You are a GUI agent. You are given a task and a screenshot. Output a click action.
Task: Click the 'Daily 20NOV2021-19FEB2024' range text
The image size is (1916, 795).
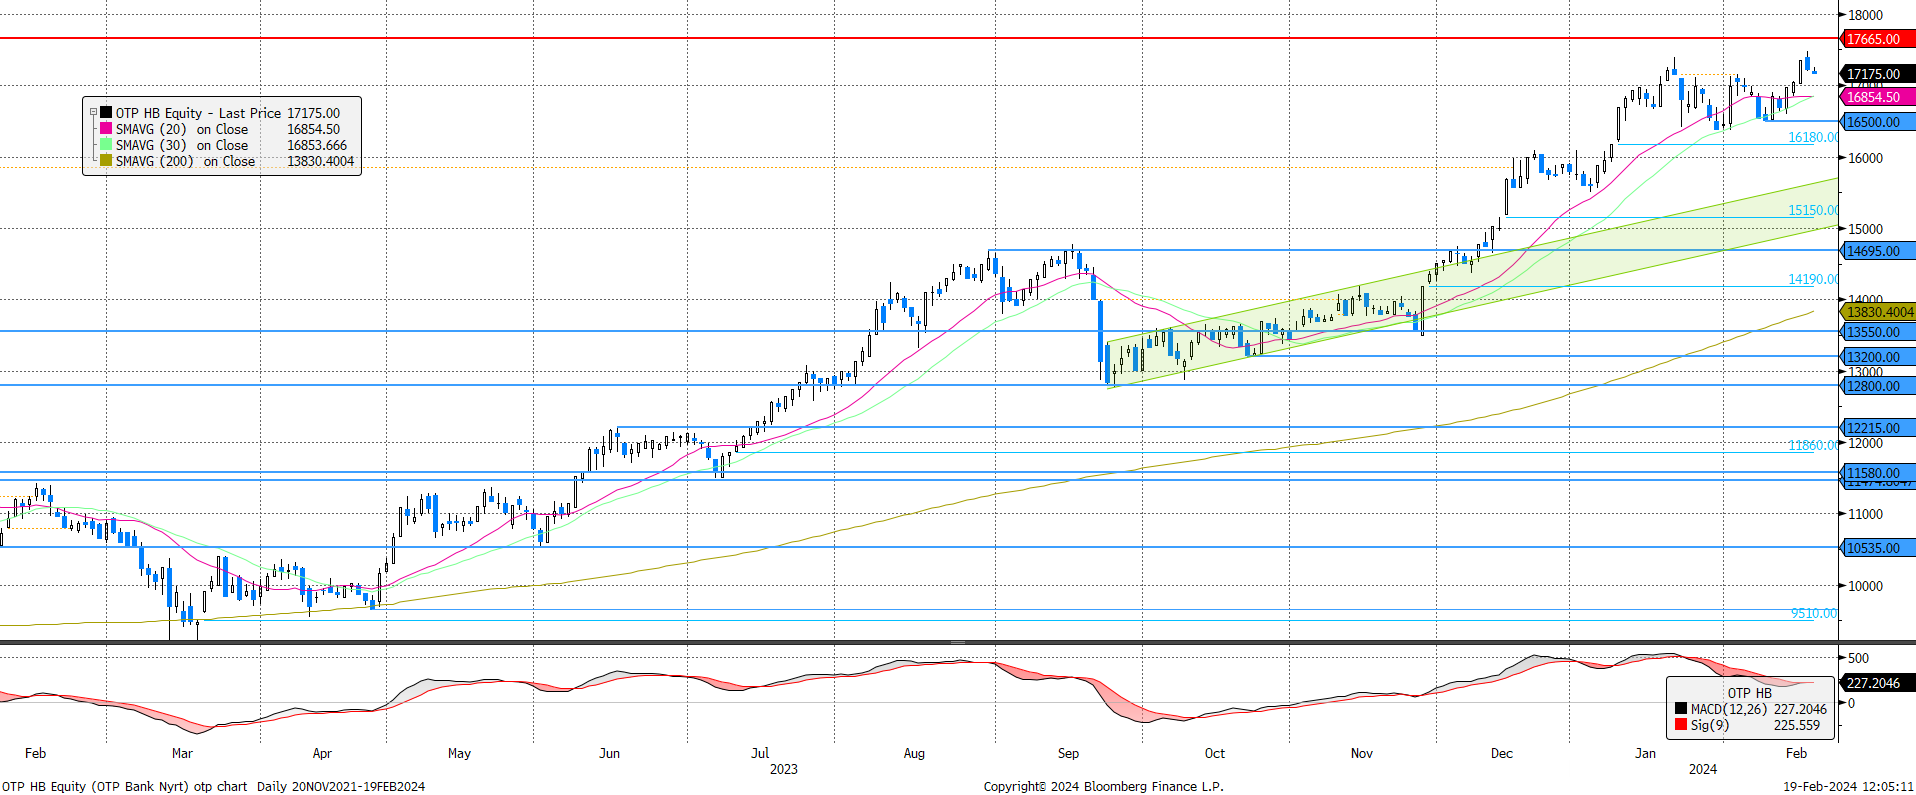coord(341,786)
